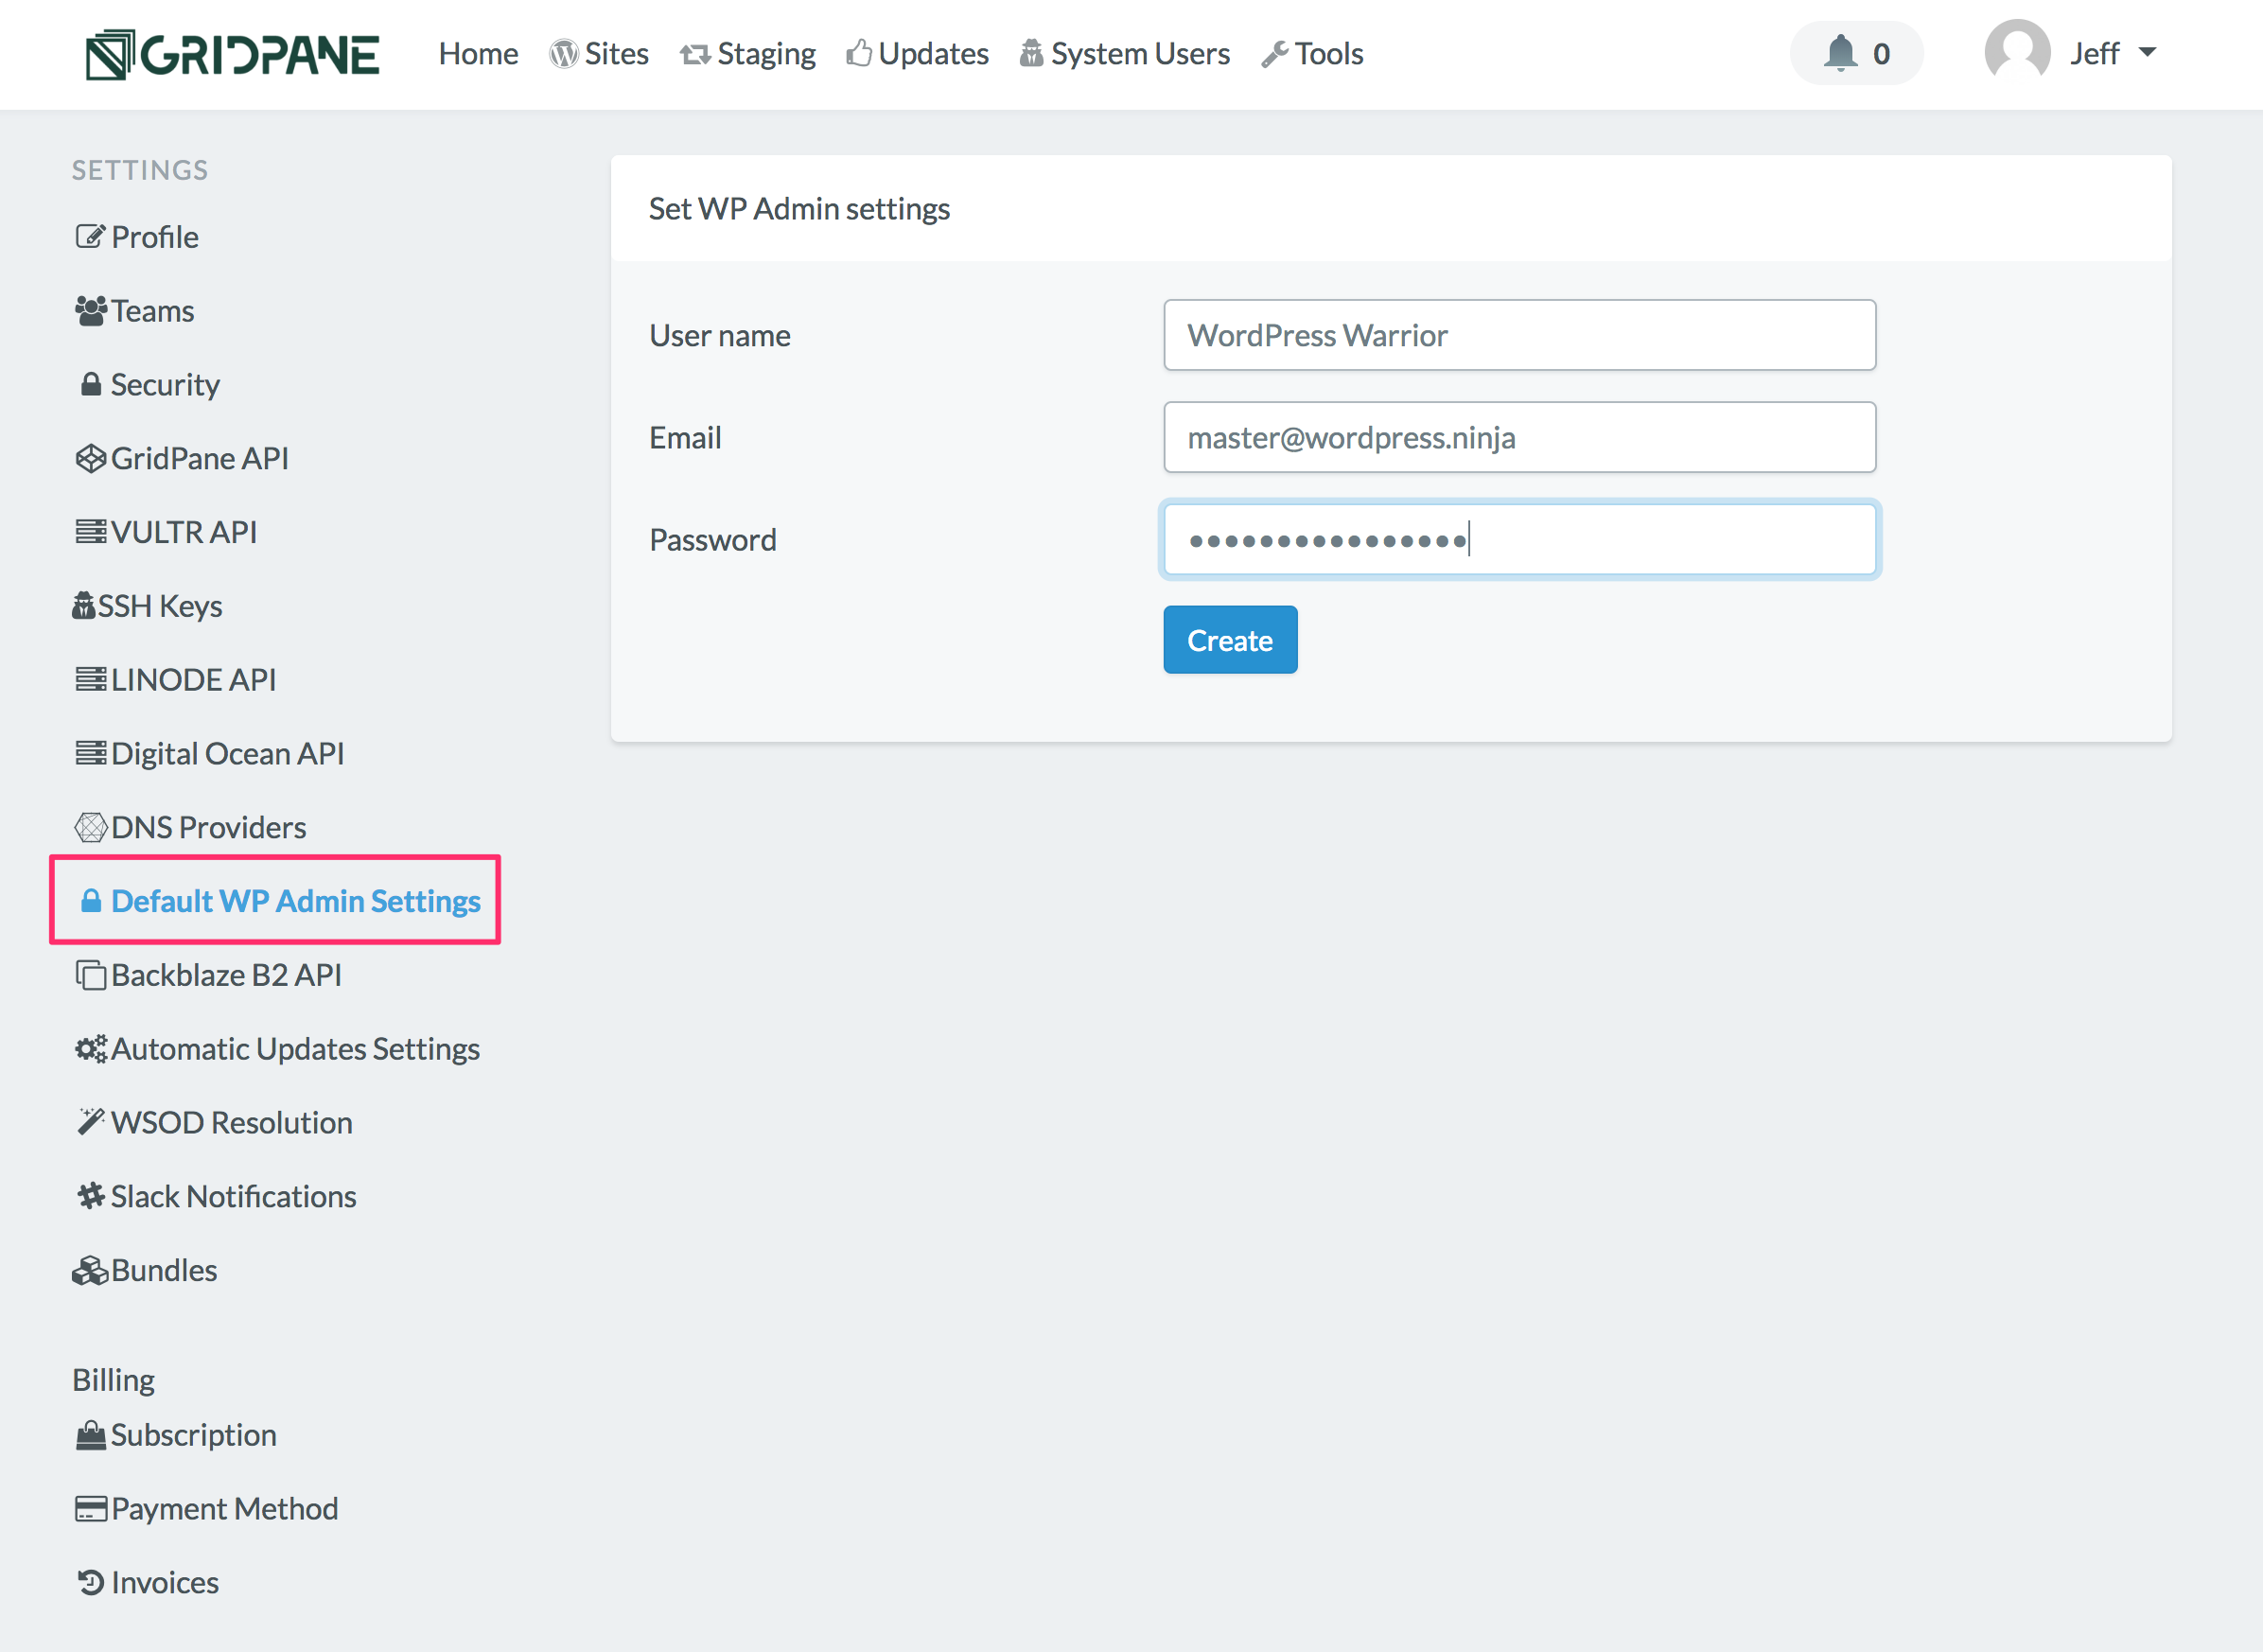This screenshot has height=1652, width=2263.
Task: Click the Profile edit icon
Action: (x=90, y=237)
